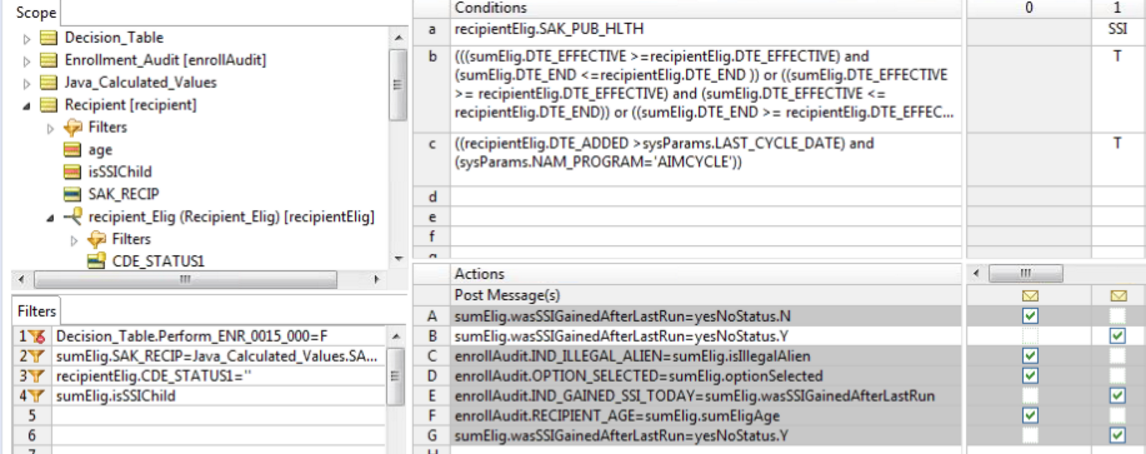Click T value for condition b column 1
Screen dimensions: 1146x454
coord(1118,88)
